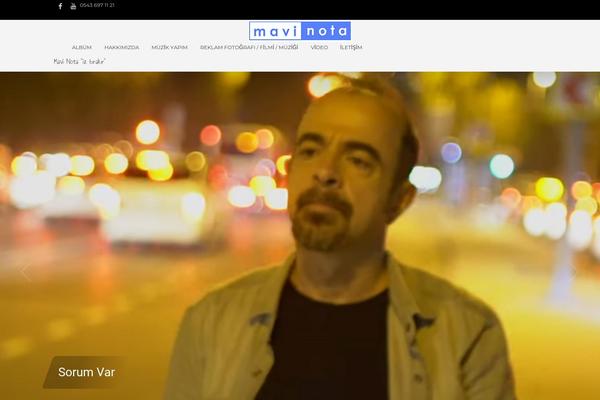
Task: Show previous slide with left arrow
Action: pos(26,271)
